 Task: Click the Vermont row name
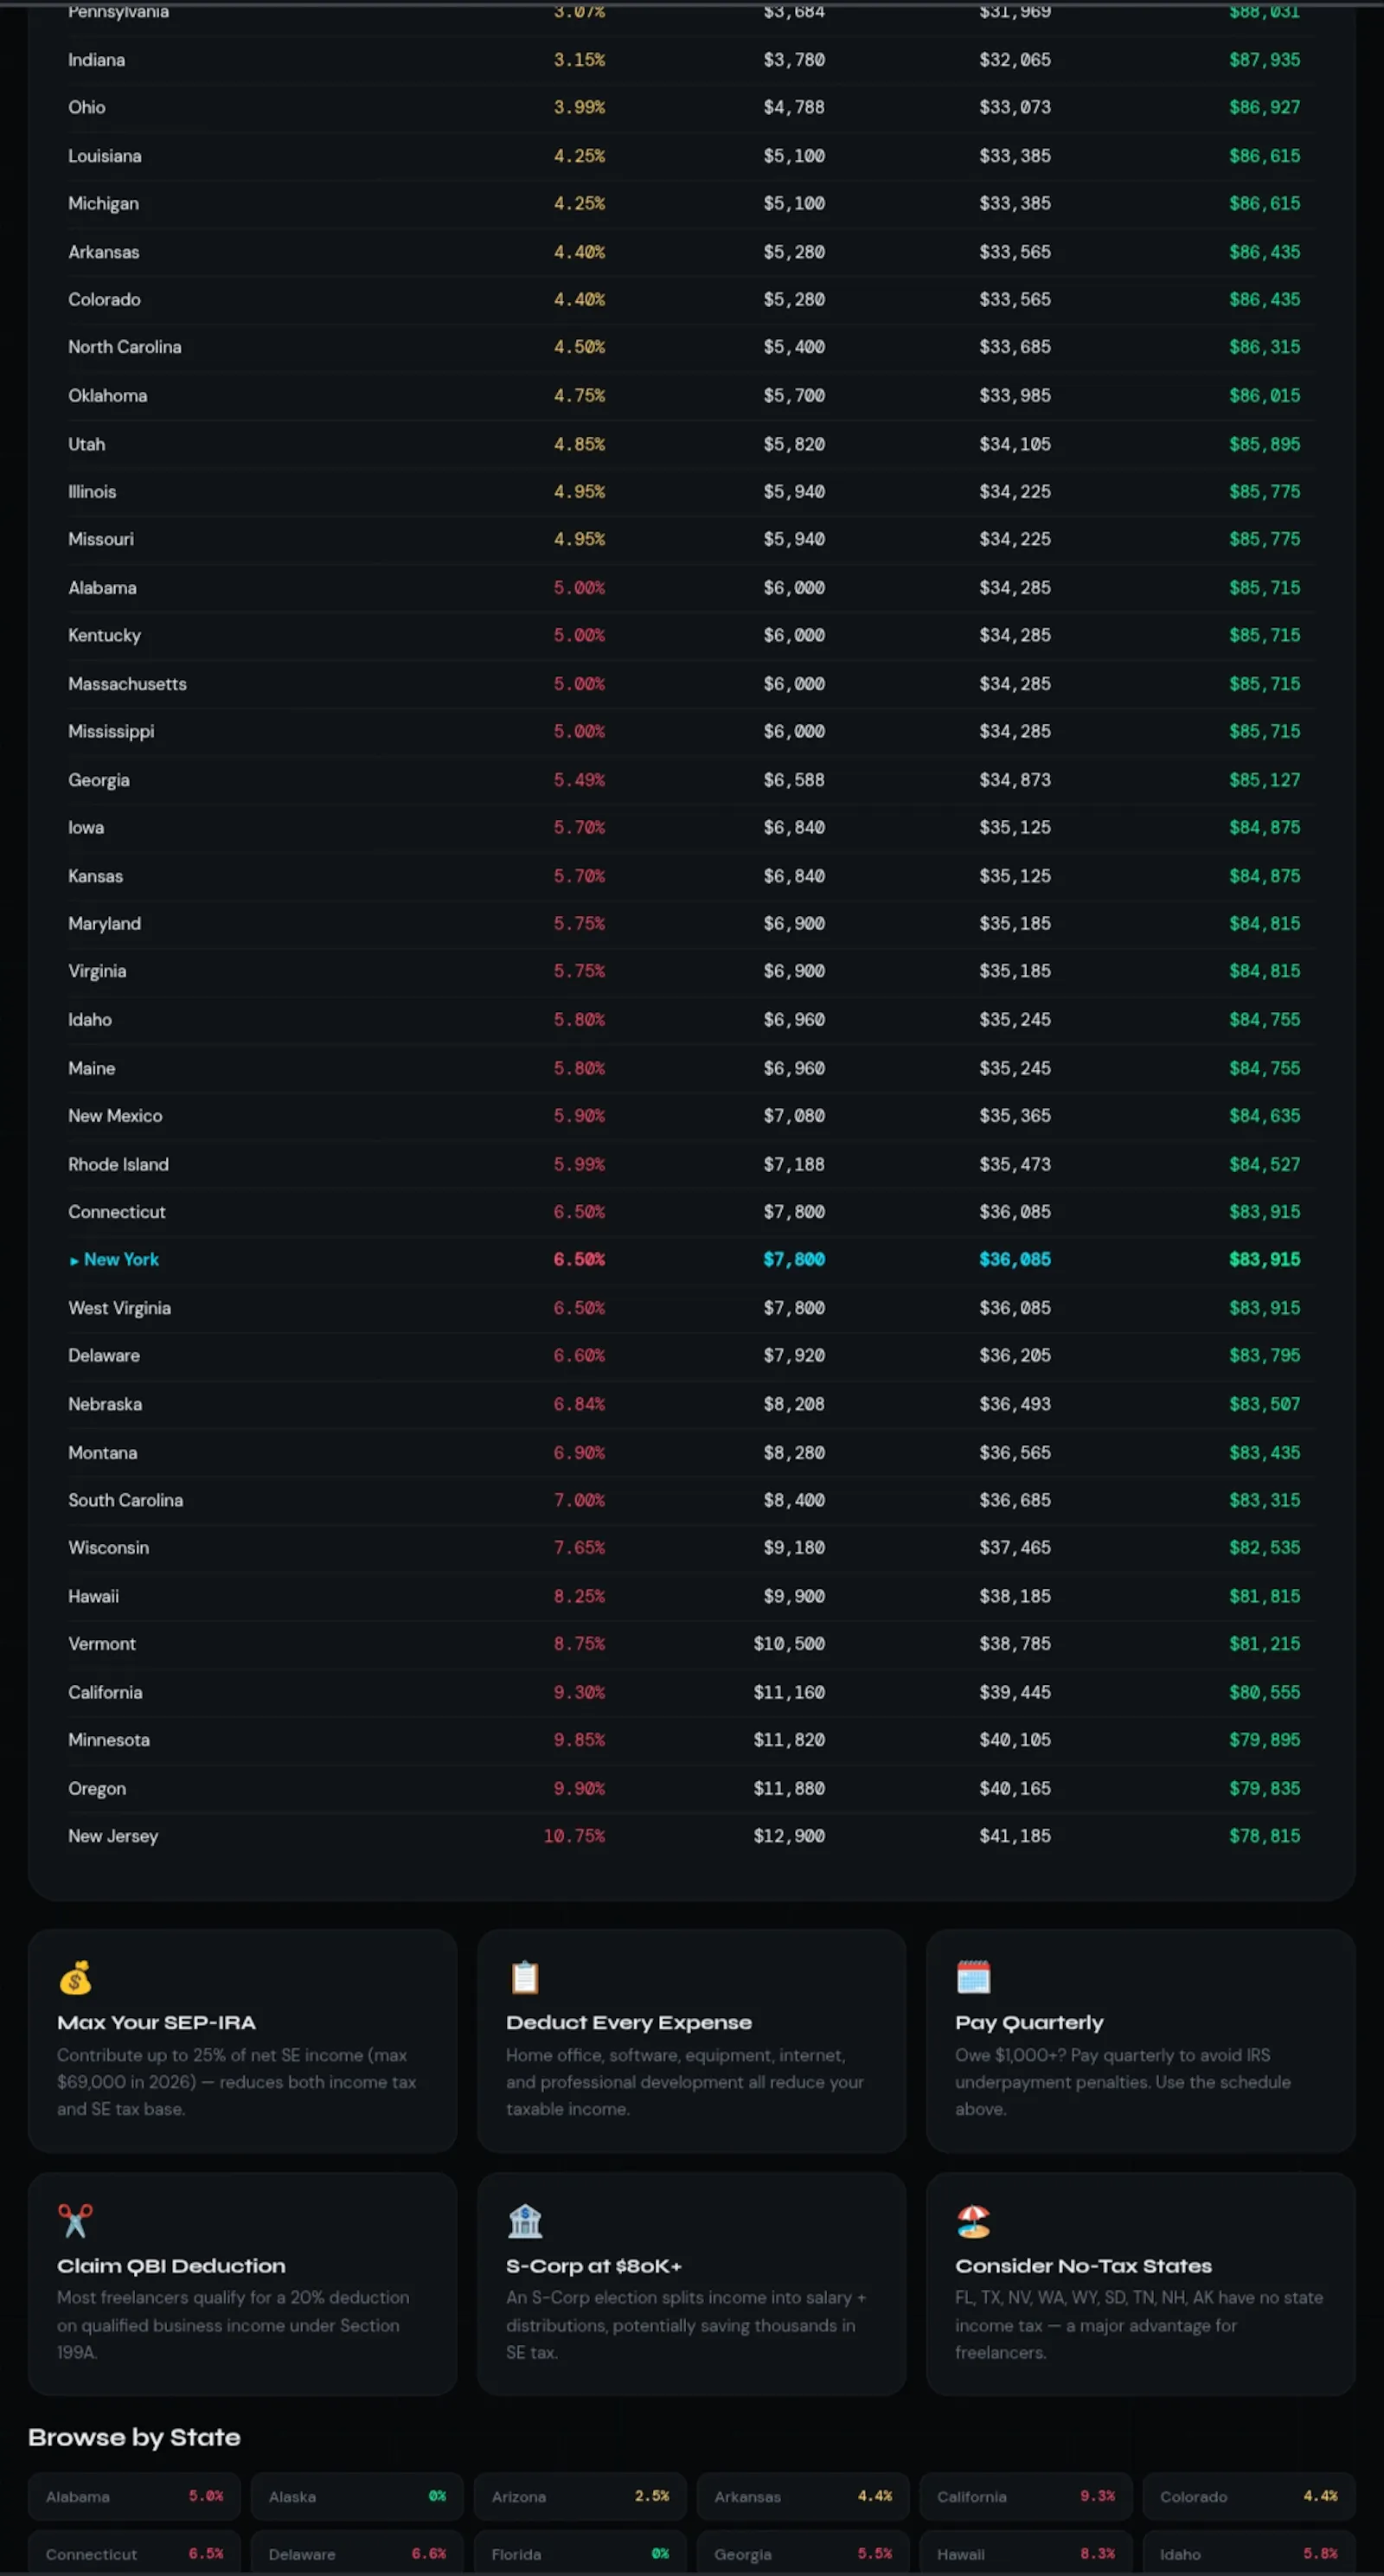(102, 1644)
